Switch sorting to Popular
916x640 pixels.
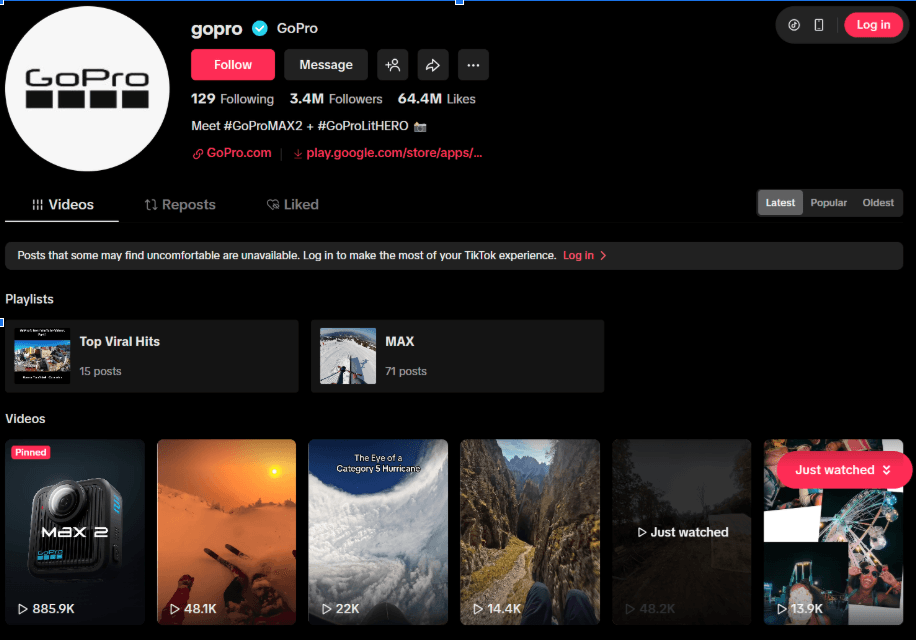pyautogui.click(x=828, y=202)
